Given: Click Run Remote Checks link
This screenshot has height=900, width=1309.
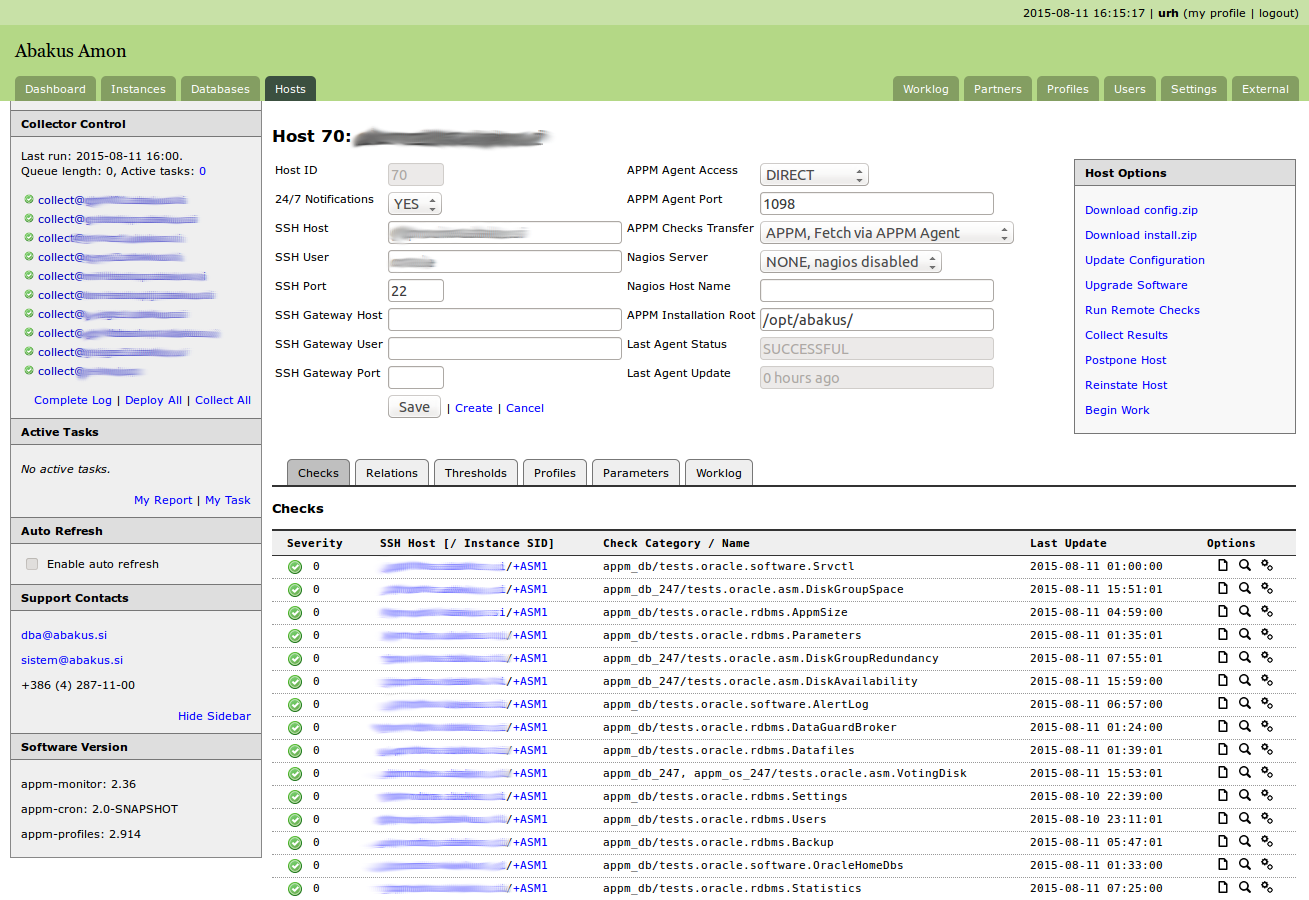Looking at the screenshot, I should point(1142,310).
